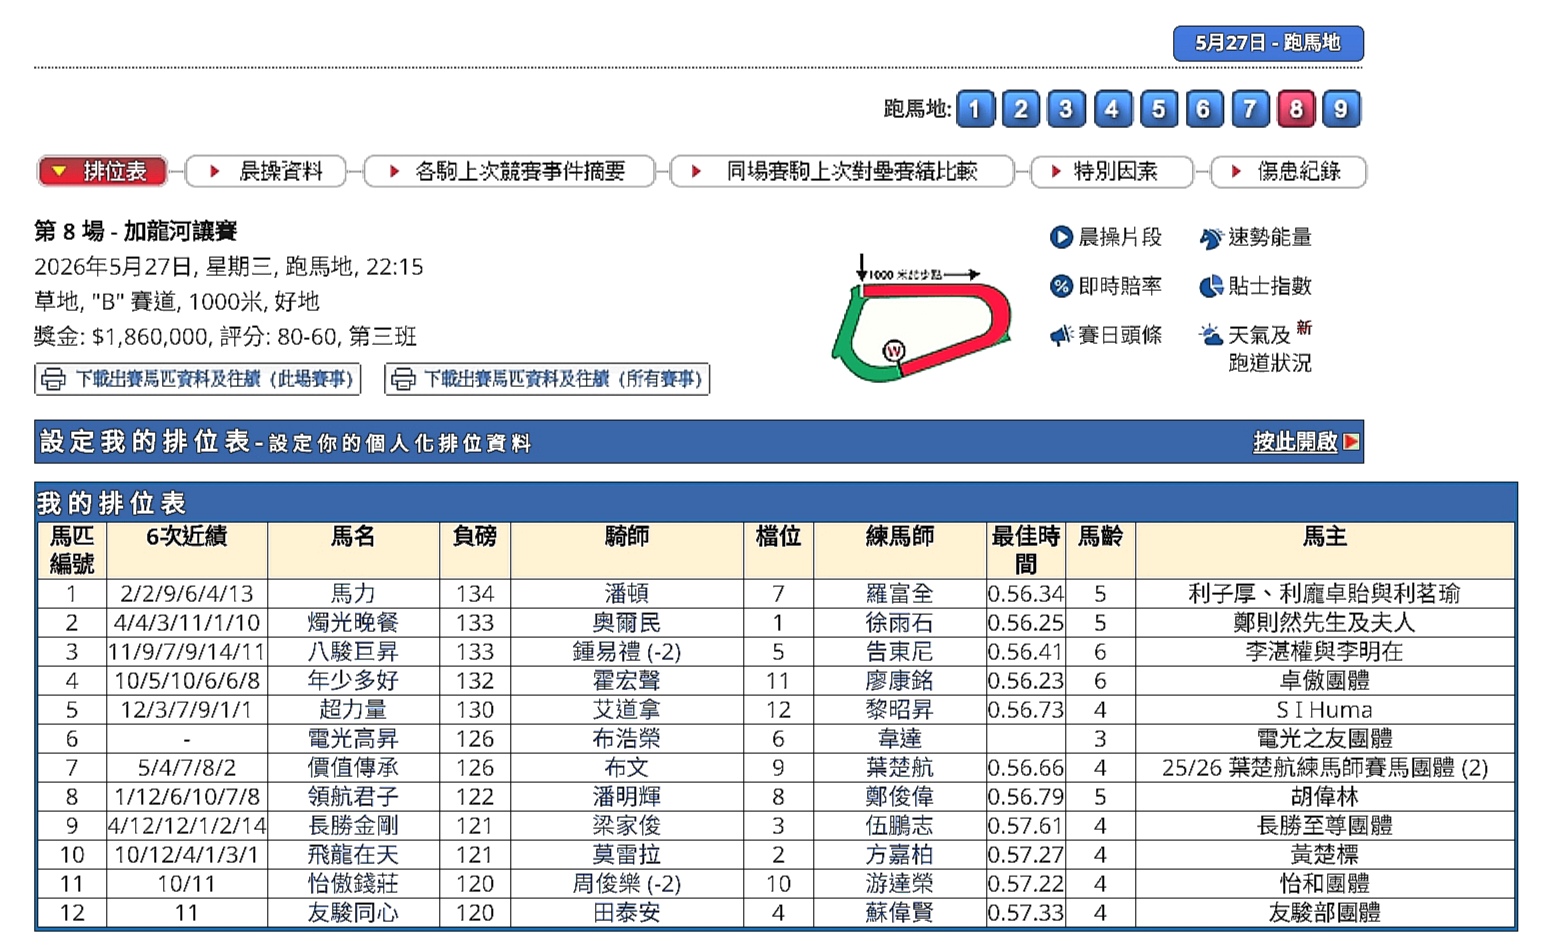Open horse 友駿同心 profile link
Screen dimensions: 1560x949
pyautogui.click(x=353, y=913)
